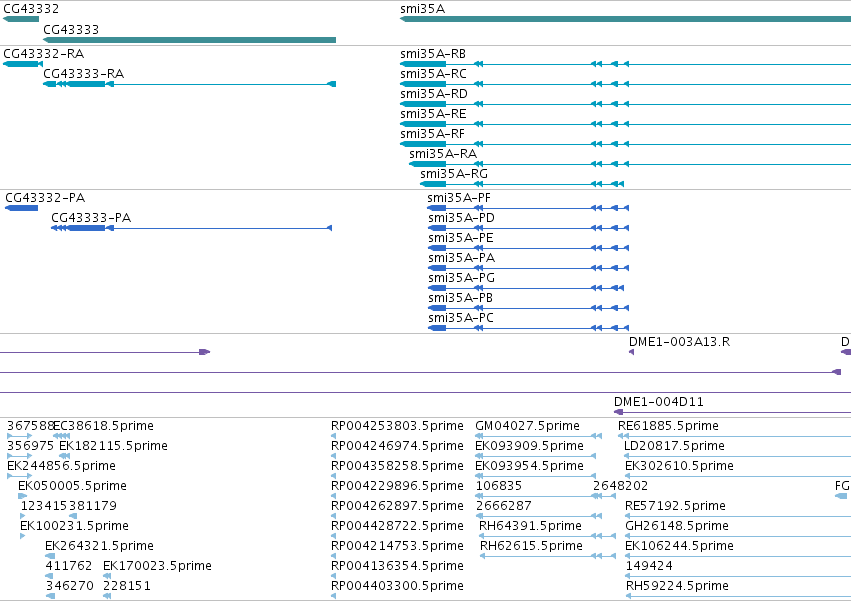Screen dimensions: 851x601
Task: Select transcript smi35A-RF
Action: 433,134
